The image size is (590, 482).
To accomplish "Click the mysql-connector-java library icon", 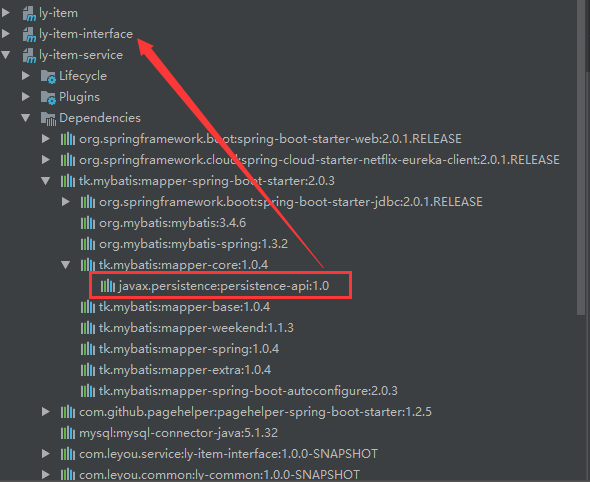I will pyautogui.click(x=68, y=433).
